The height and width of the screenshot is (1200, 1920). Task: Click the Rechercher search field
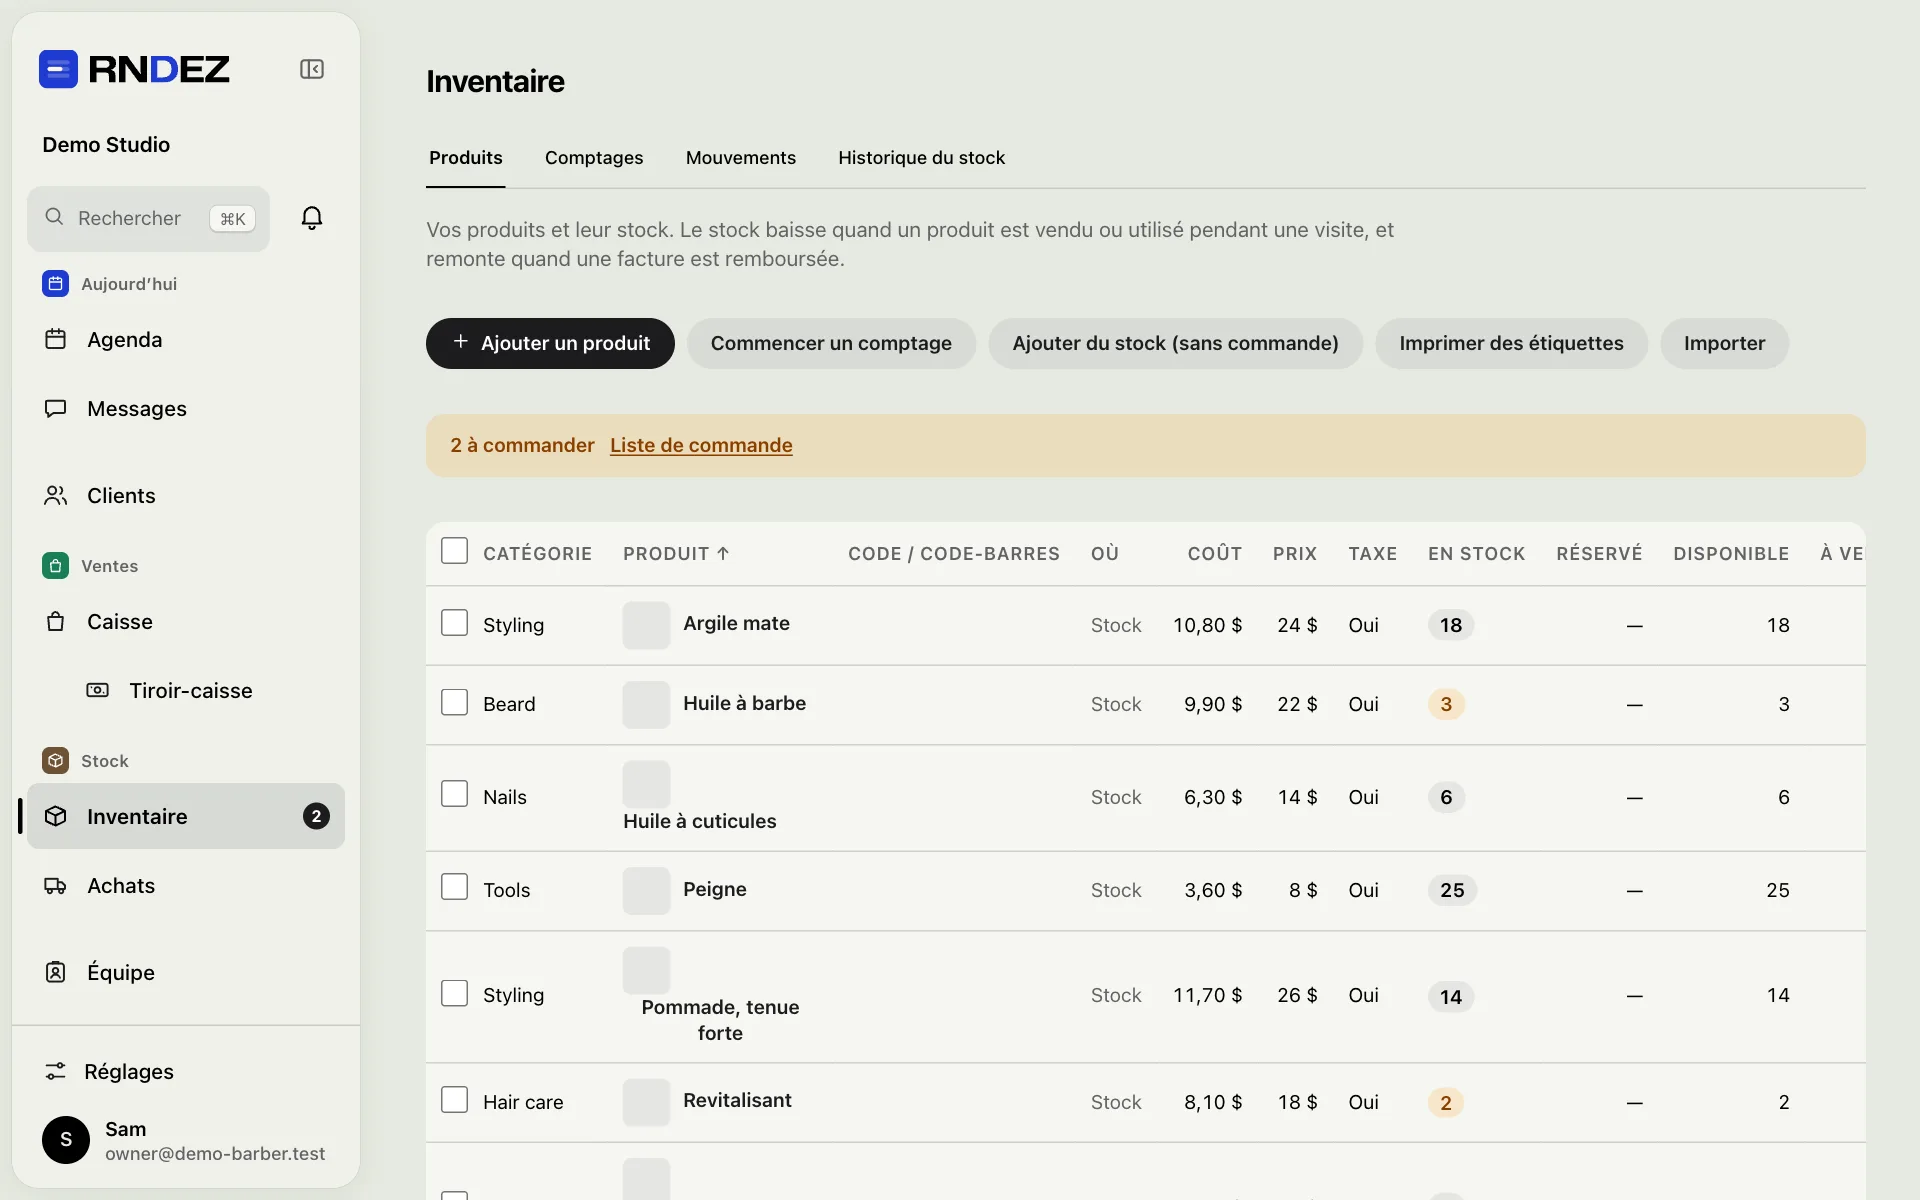coord(148,218)
